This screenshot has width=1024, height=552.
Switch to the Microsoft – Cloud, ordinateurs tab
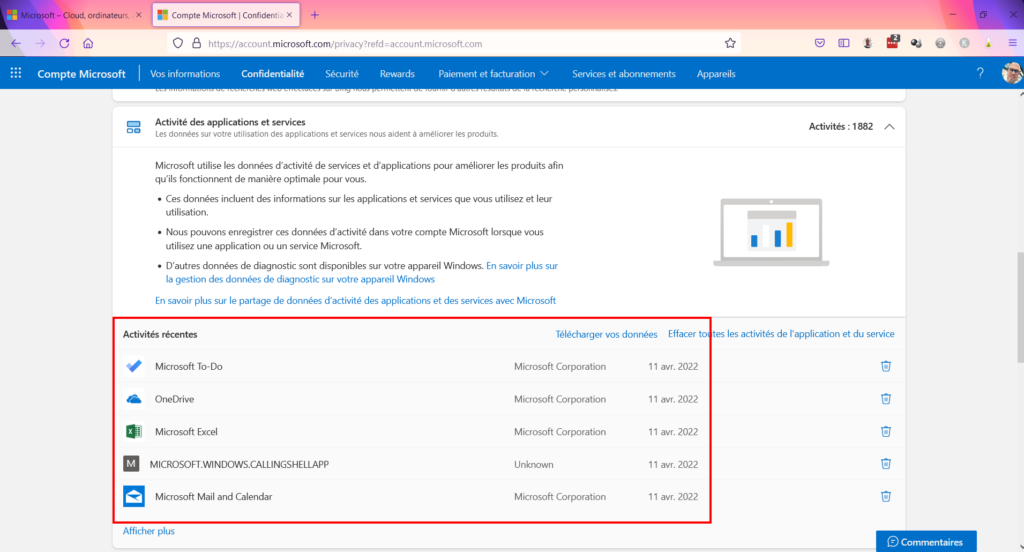pos(74,14)
